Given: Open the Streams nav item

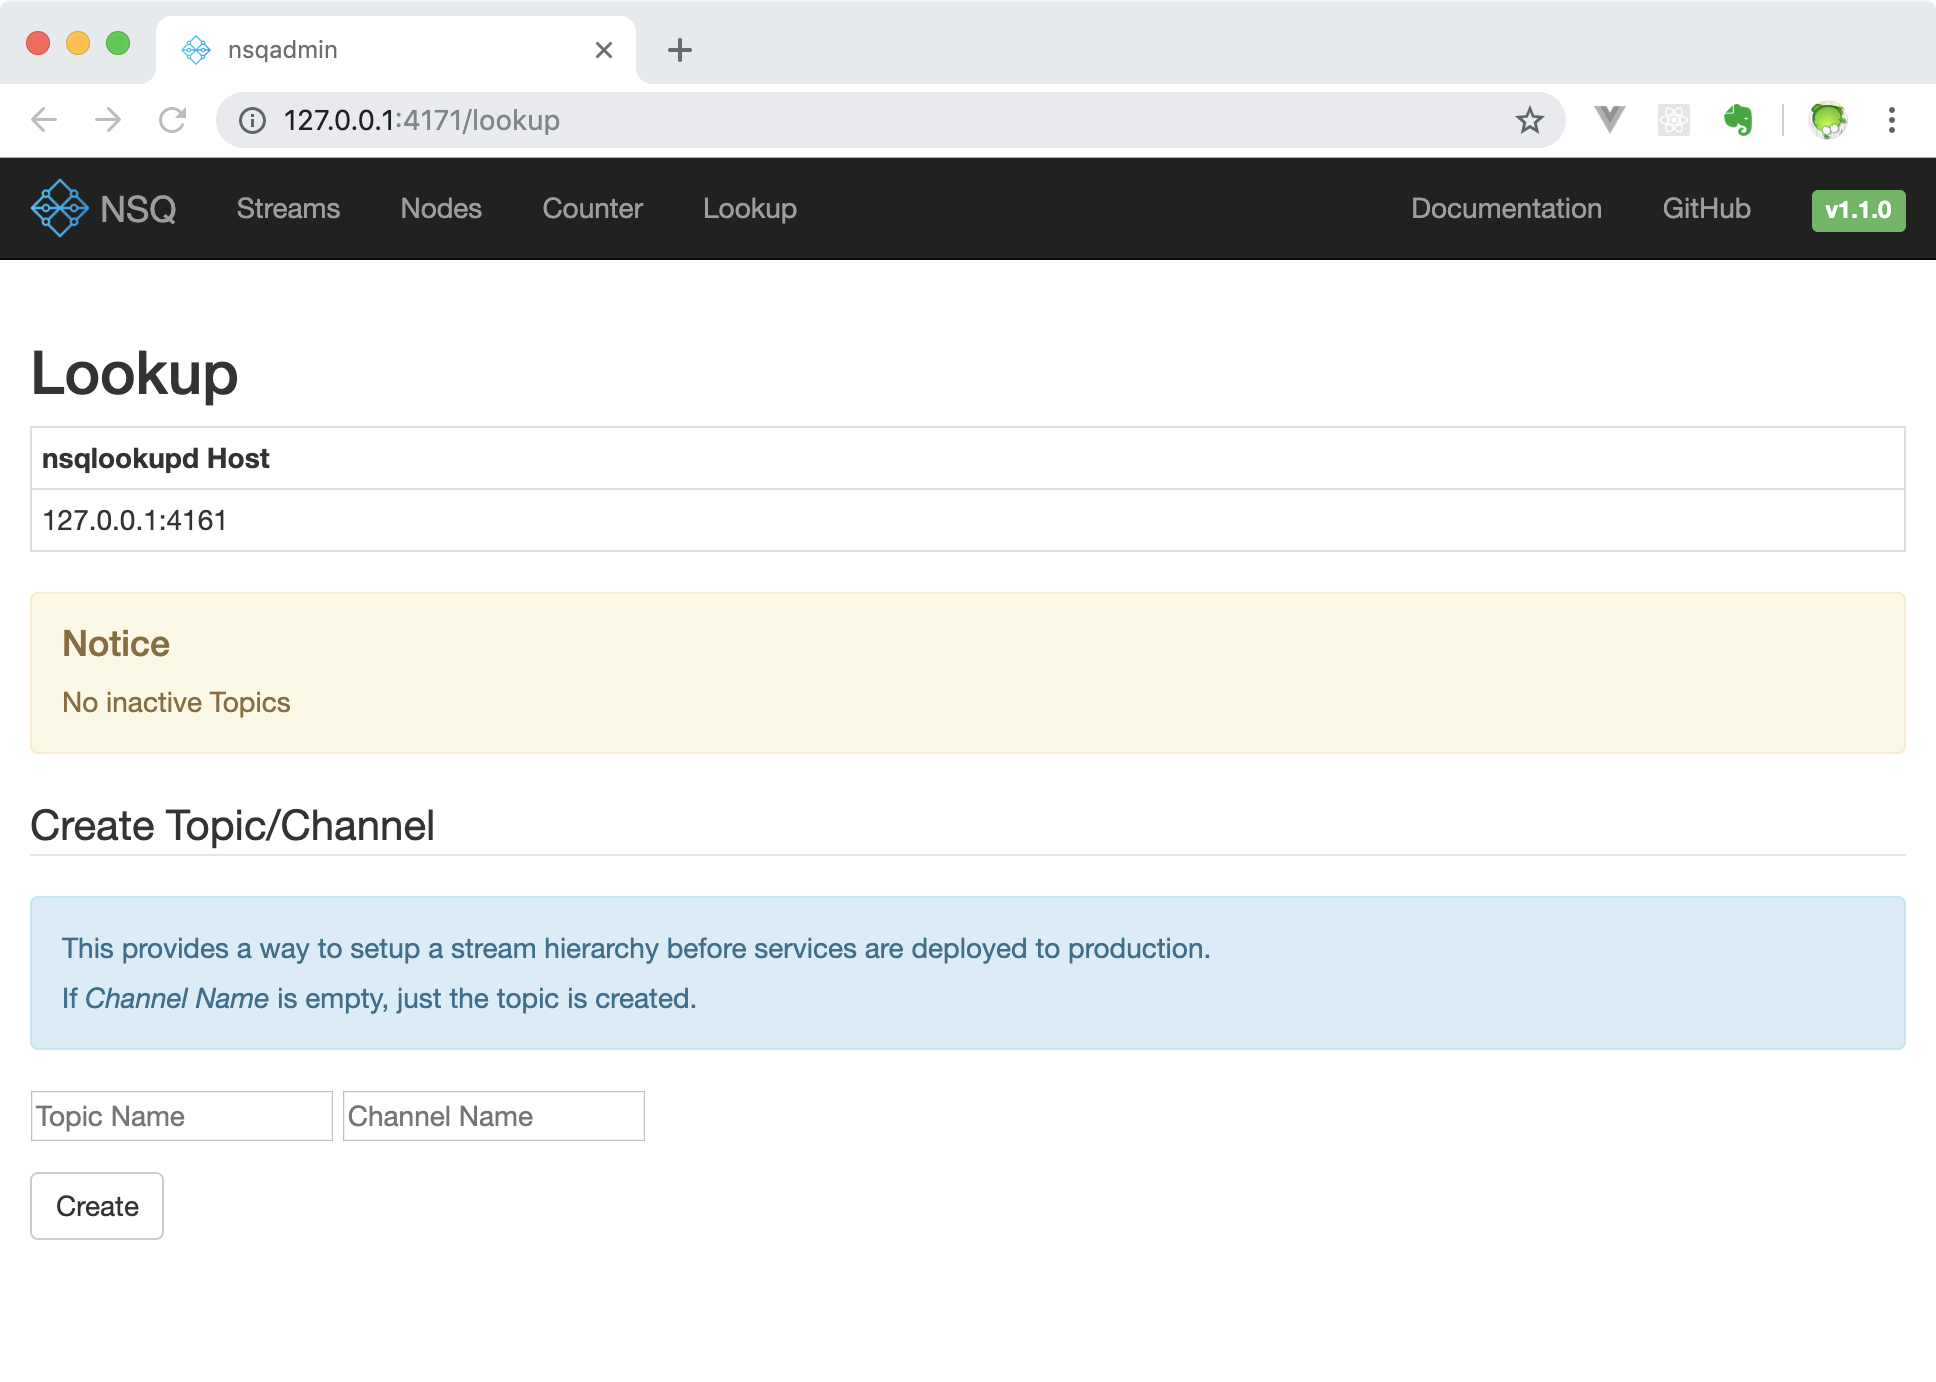Looking at the screenshot, I should click(288, 208).
